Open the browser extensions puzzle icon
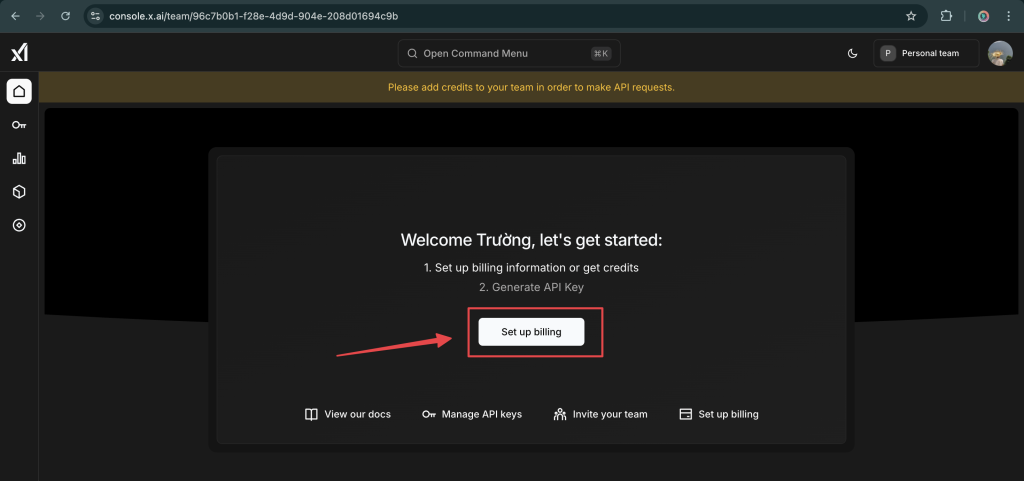The width and height of the screenshot is (1024, 481). (x=946, y=16)
